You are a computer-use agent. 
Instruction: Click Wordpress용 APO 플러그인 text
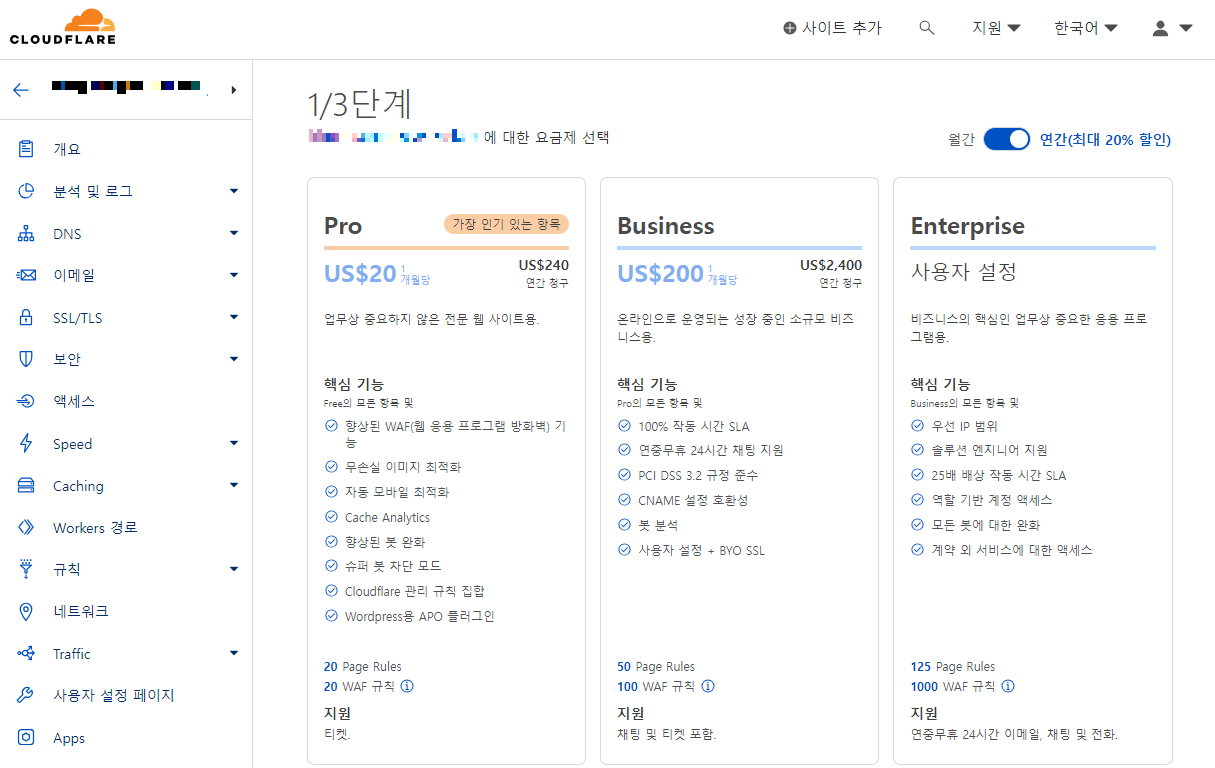(420, 616)
